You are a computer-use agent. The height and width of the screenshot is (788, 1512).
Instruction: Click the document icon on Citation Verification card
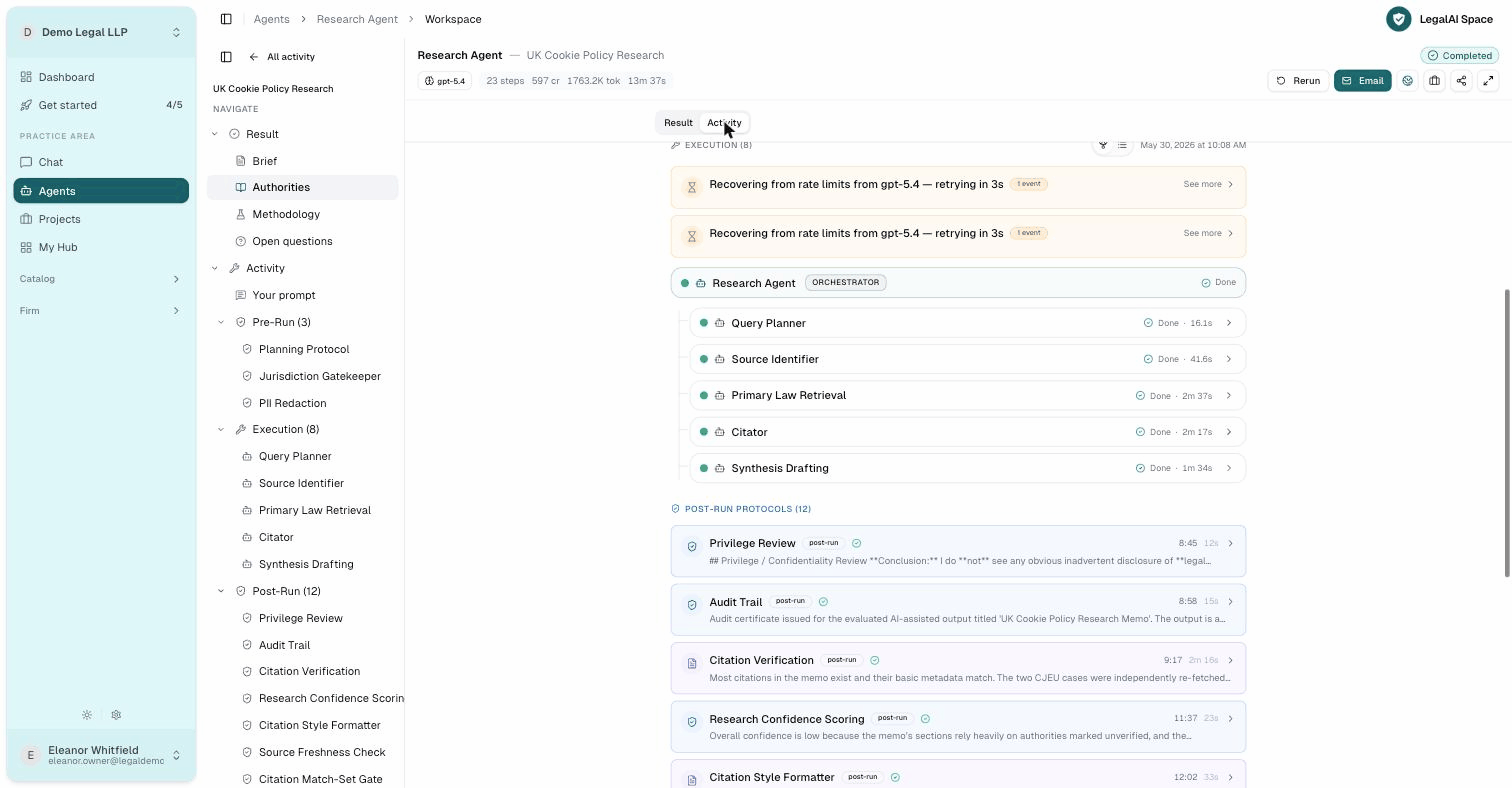point(691,663)
